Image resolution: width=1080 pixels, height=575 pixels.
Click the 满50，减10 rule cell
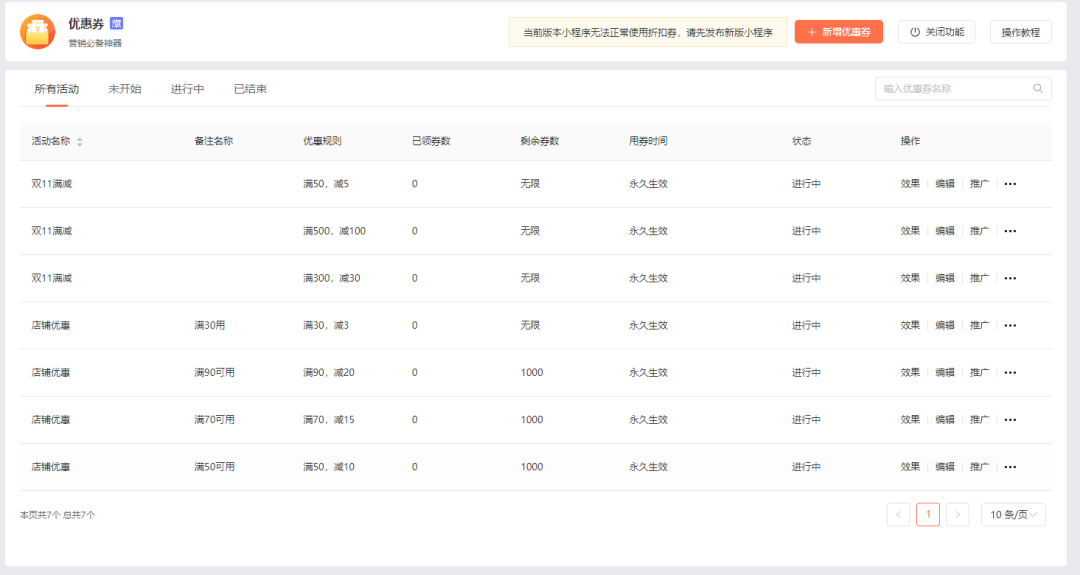pos(329,467)
